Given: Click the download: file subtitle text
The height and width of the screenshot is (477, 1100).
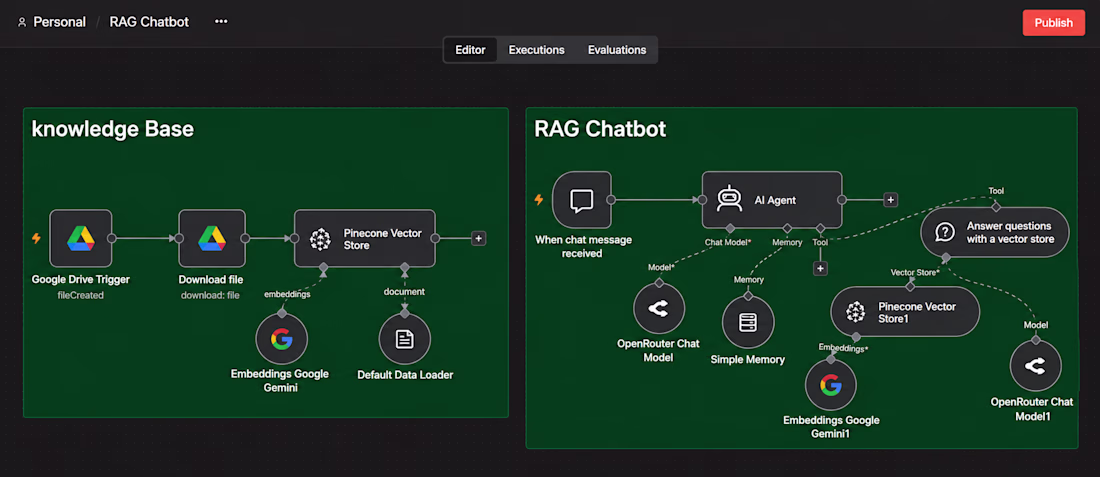Looking at the screenshot, I should 210,295.
